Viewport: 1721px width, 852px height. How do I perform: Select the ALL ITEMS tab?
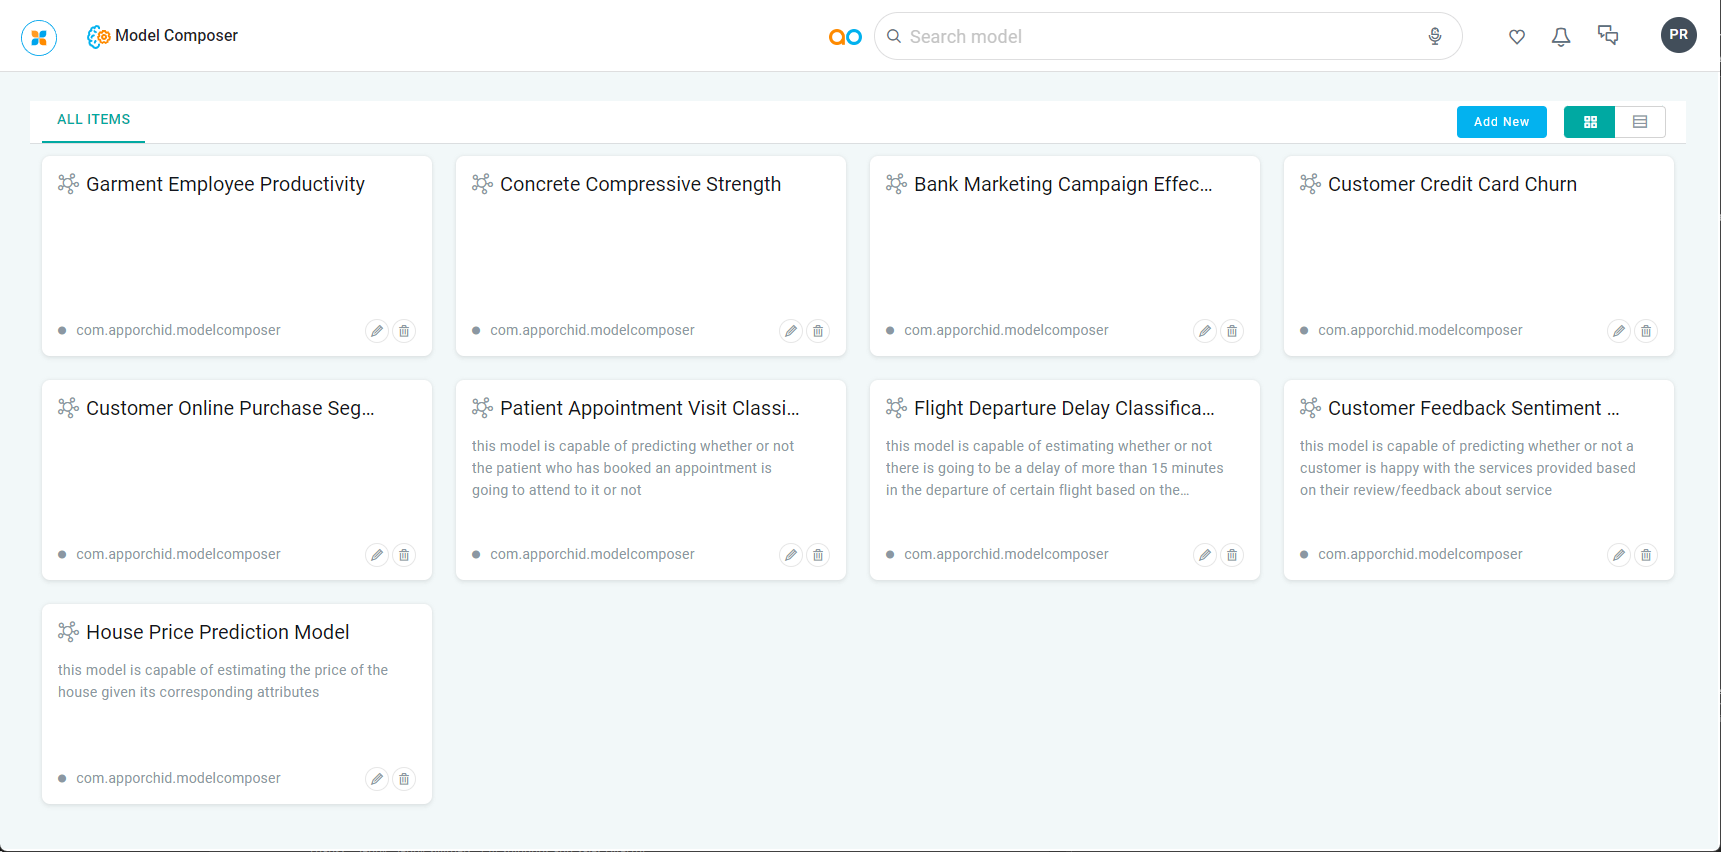[x=93, y=120]
